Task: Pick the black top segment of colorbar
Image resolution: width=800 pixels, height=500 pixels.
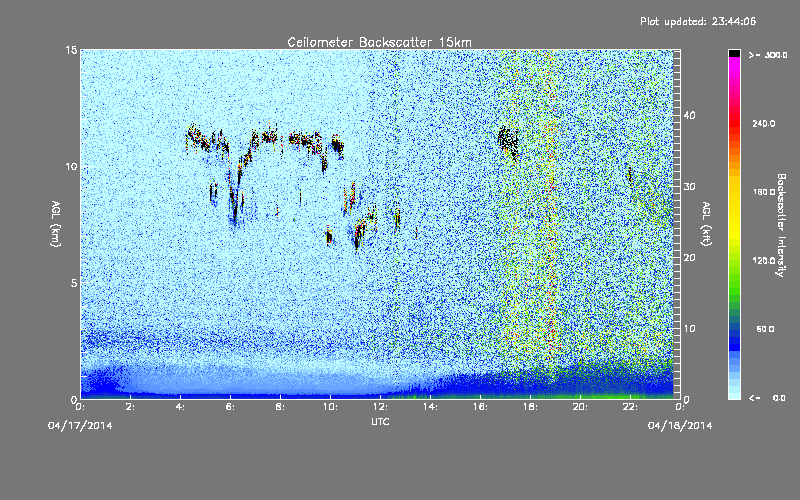Action: point(734,53)
